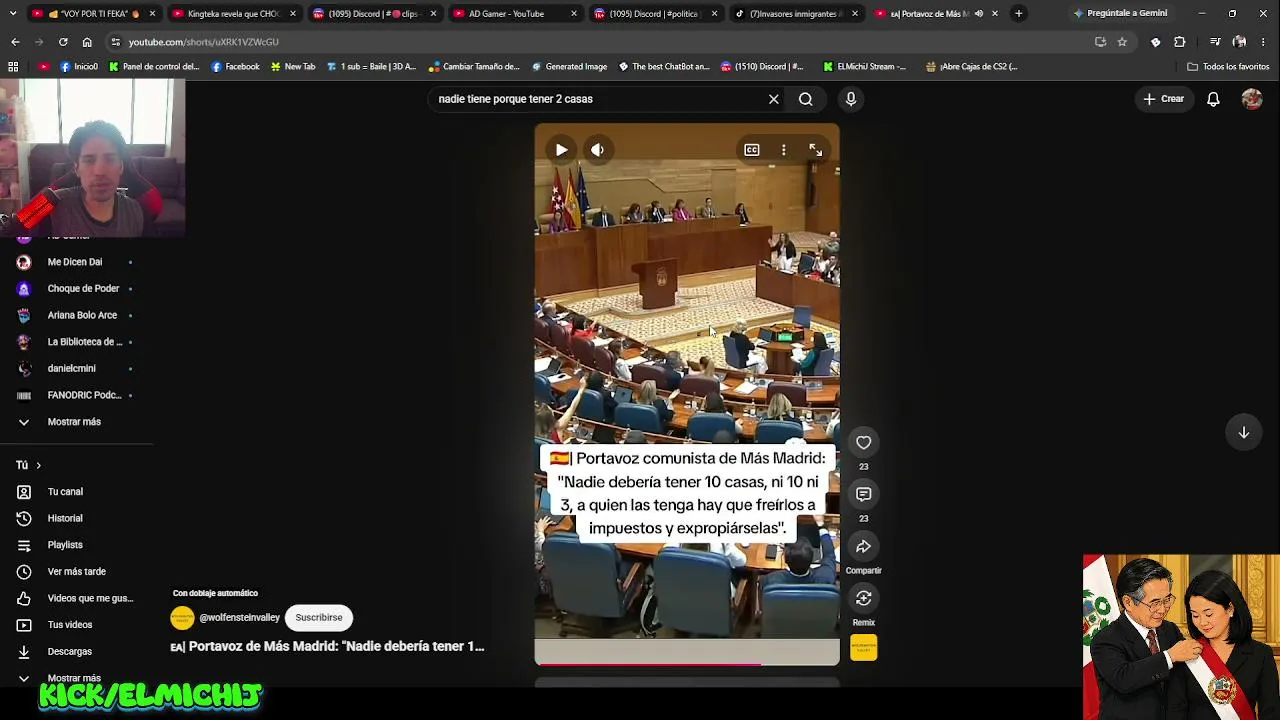This screenshot has width=1280, height=720.
Task: Bookmark this page with the star
Action: click(1122, 42)
